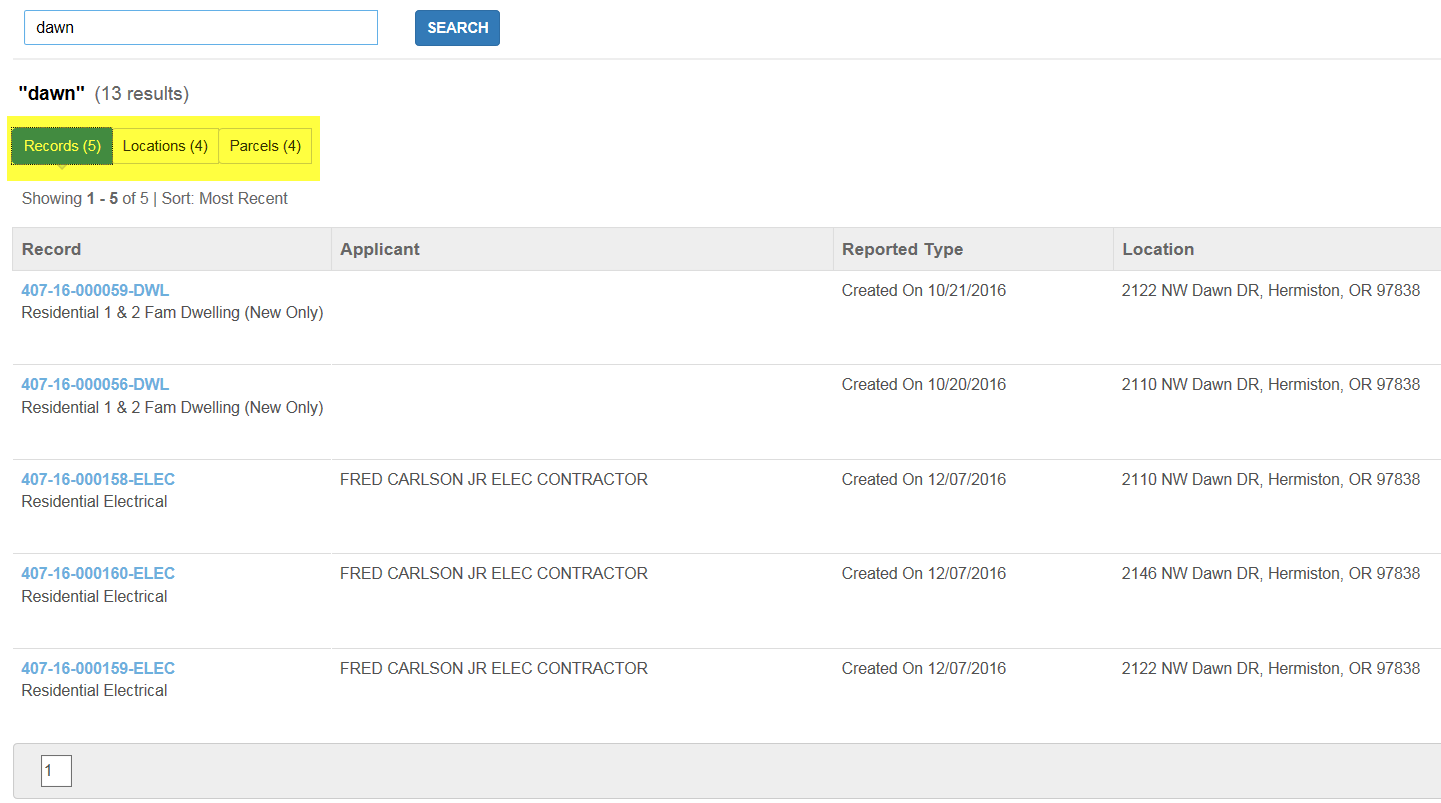Open record 407-16-000160-ELEC
This screenshot has height=803, width=1441.
pyautogui.click(x=98, y=573)
